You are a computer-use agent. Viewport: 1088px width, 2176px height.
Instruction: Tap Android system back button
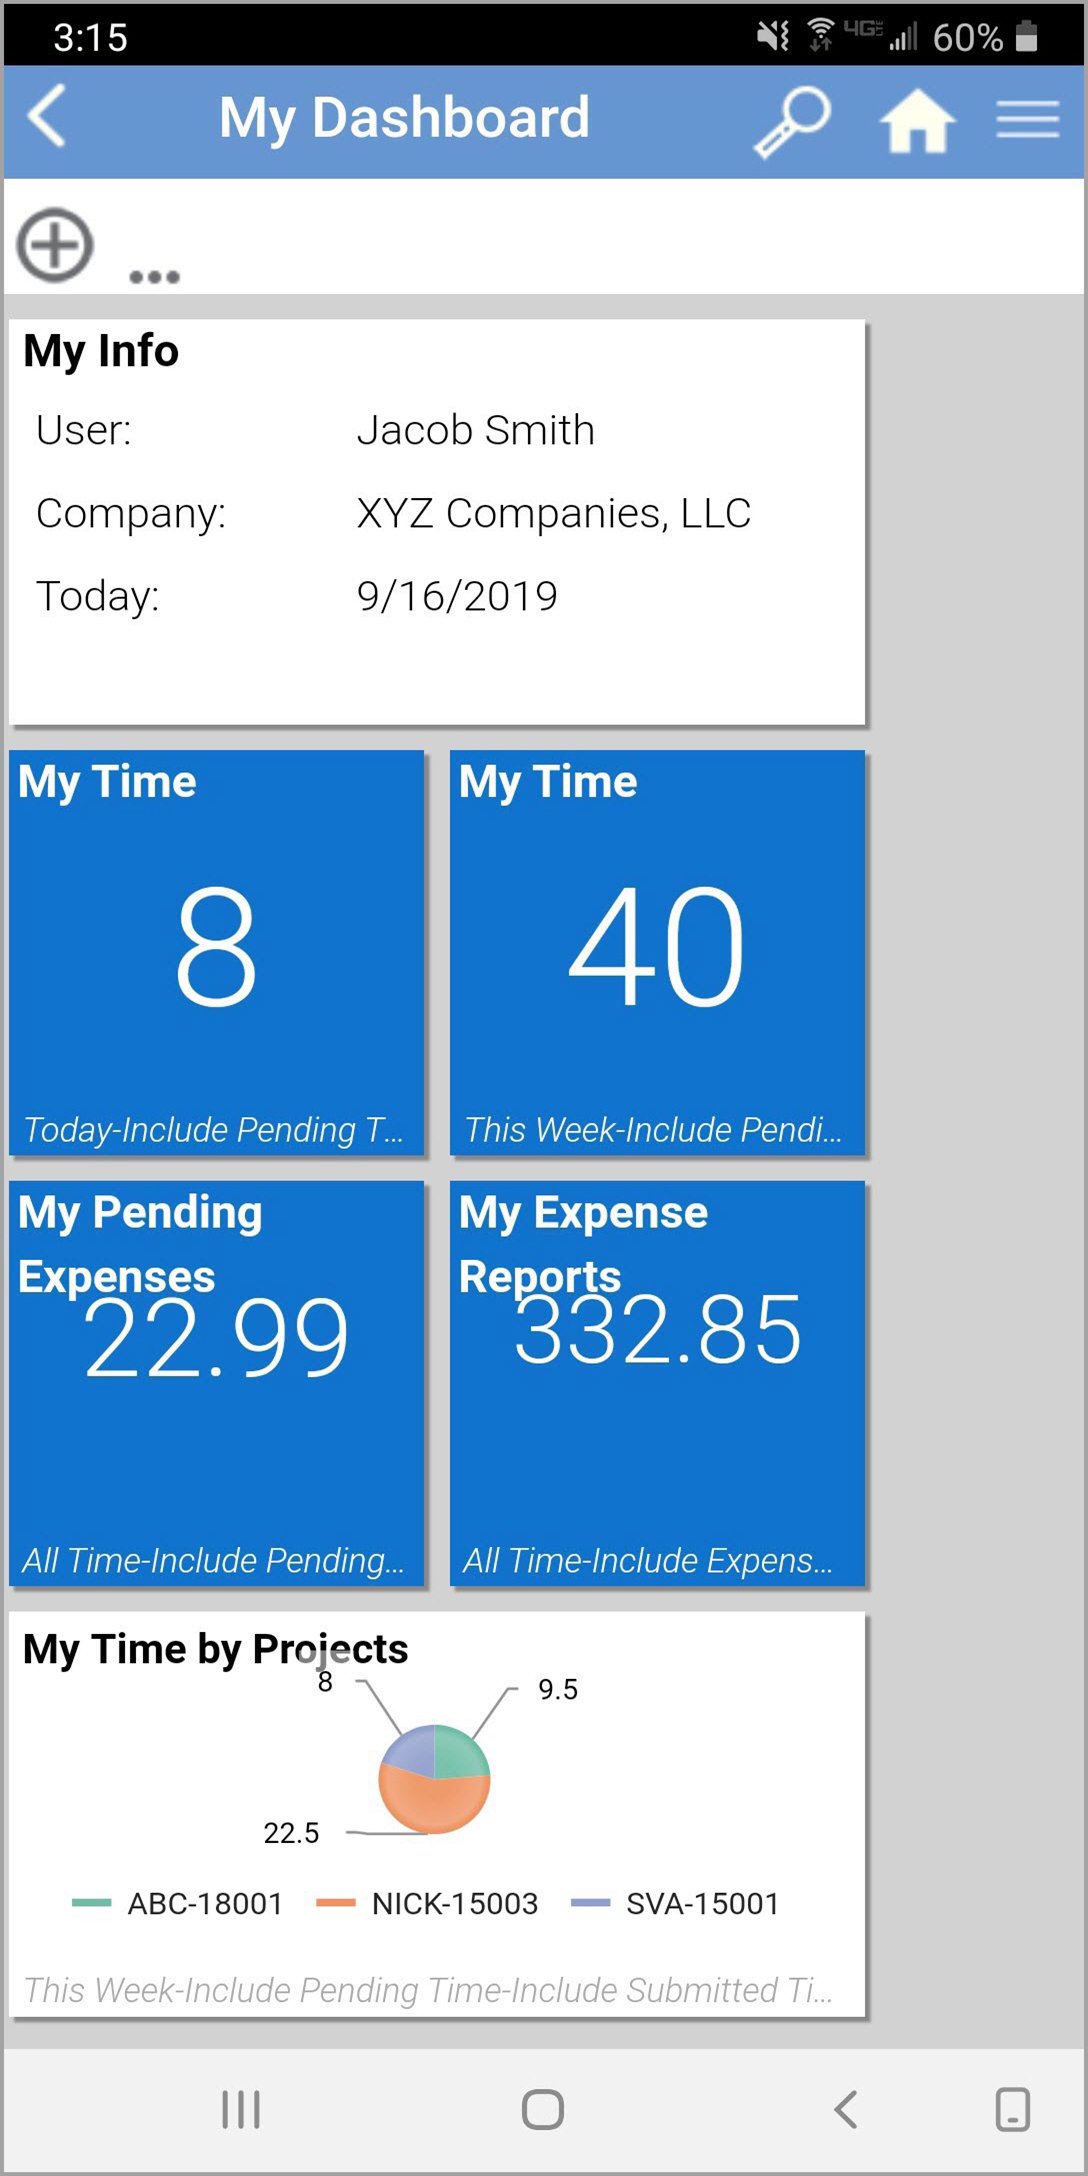pyautogui.click(x=846, y=2109)
